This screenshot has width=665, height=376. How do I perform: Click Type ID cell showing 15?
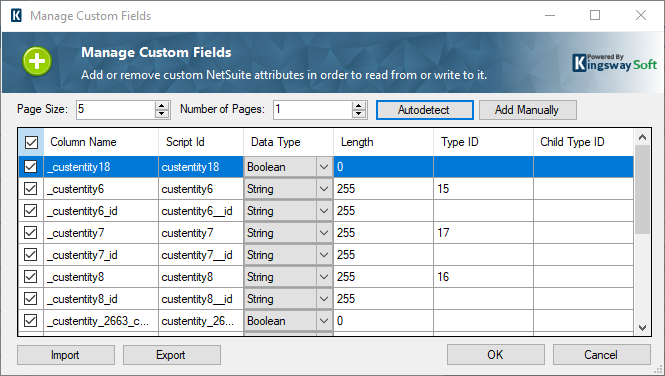tap(483, 189)
